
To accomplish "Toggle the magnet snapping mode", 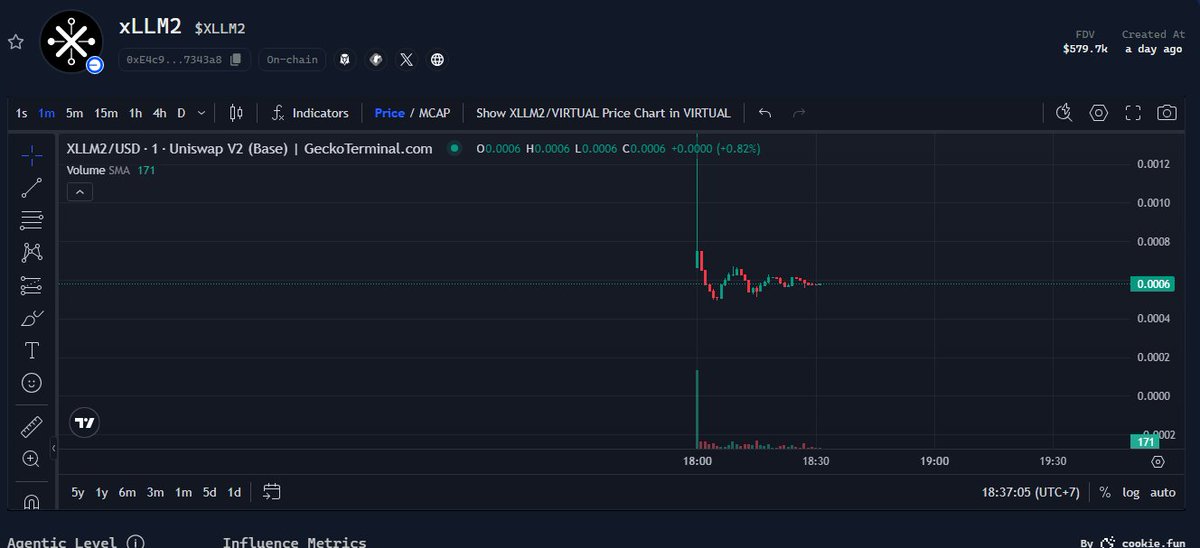I will (31, 500).
